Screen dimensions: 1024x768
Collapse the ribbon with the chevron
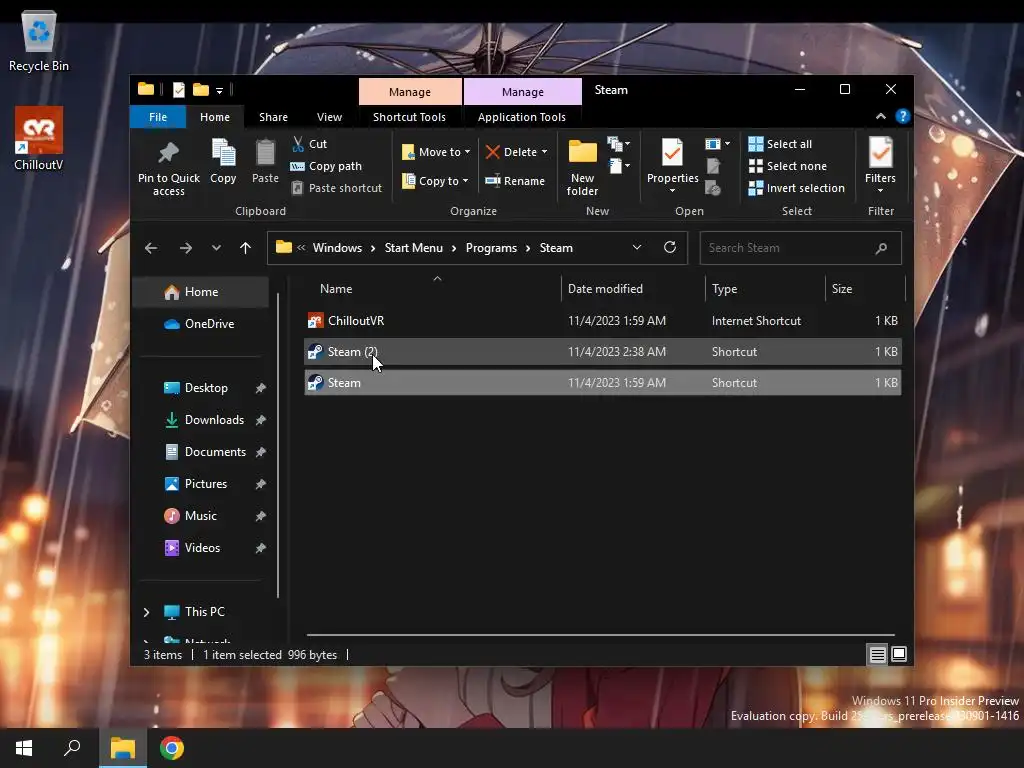coord(880,116)
